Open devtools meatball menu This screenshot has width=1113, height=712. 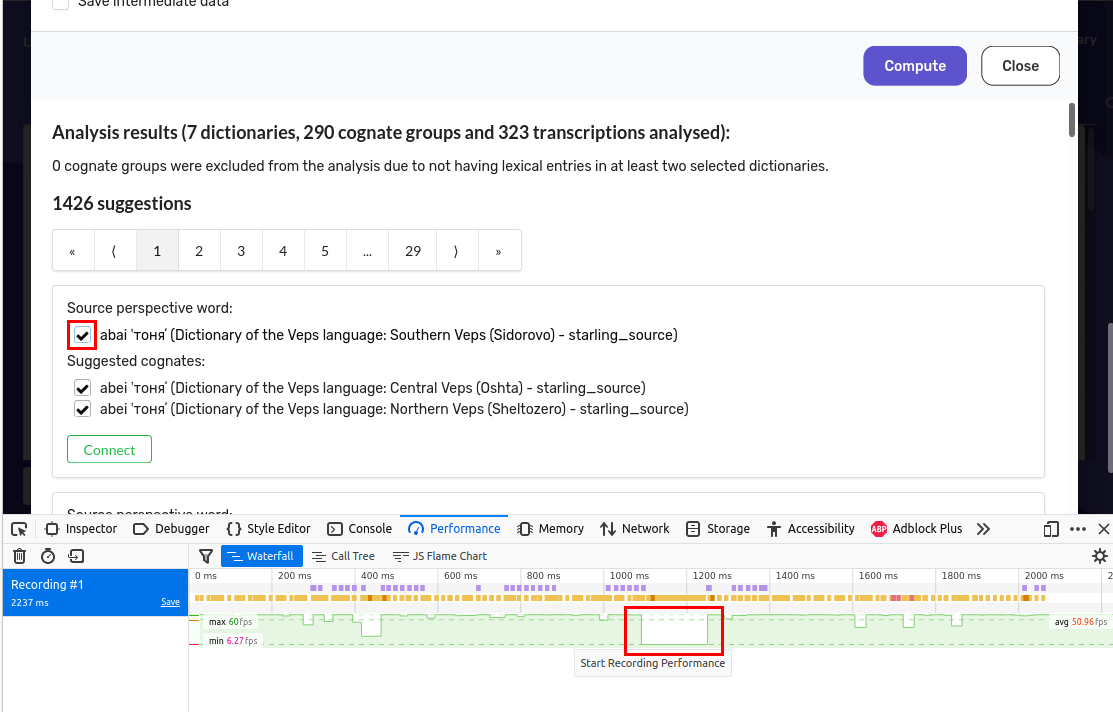(x=1078, y=528)
